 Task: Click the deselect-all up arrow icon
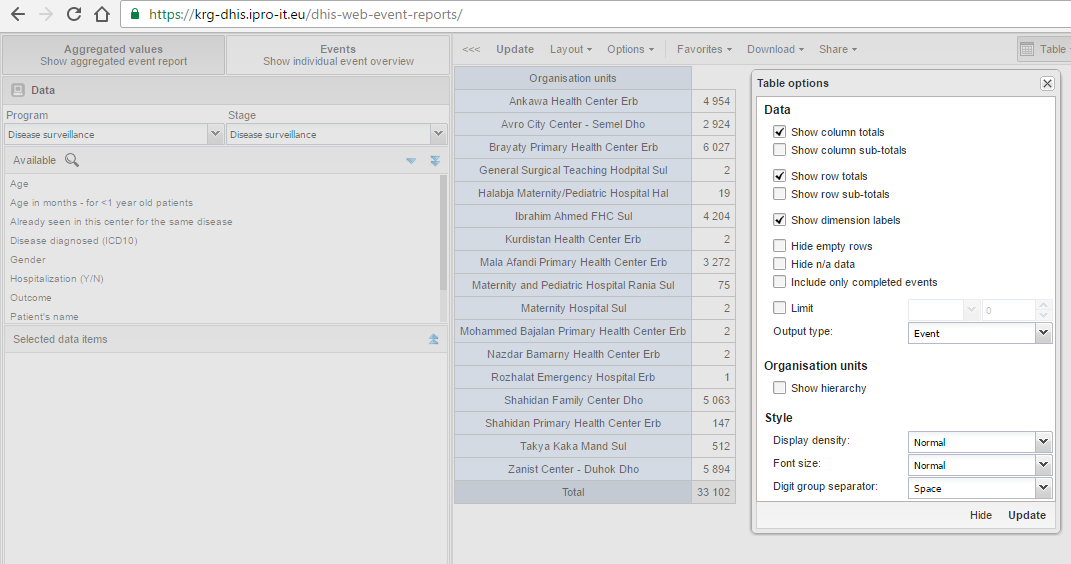tap(434, 339)
